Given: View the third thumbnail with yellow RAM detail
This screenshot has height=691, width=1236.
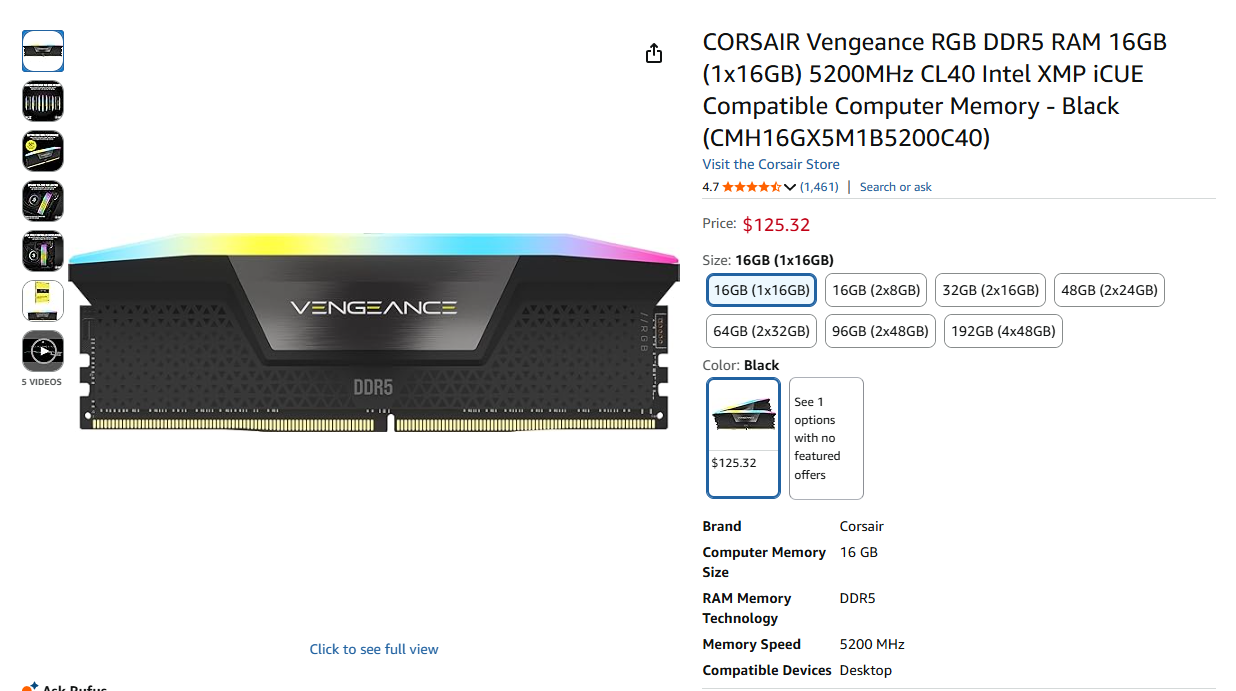Looking at the screenshot, I should point(42,151).
